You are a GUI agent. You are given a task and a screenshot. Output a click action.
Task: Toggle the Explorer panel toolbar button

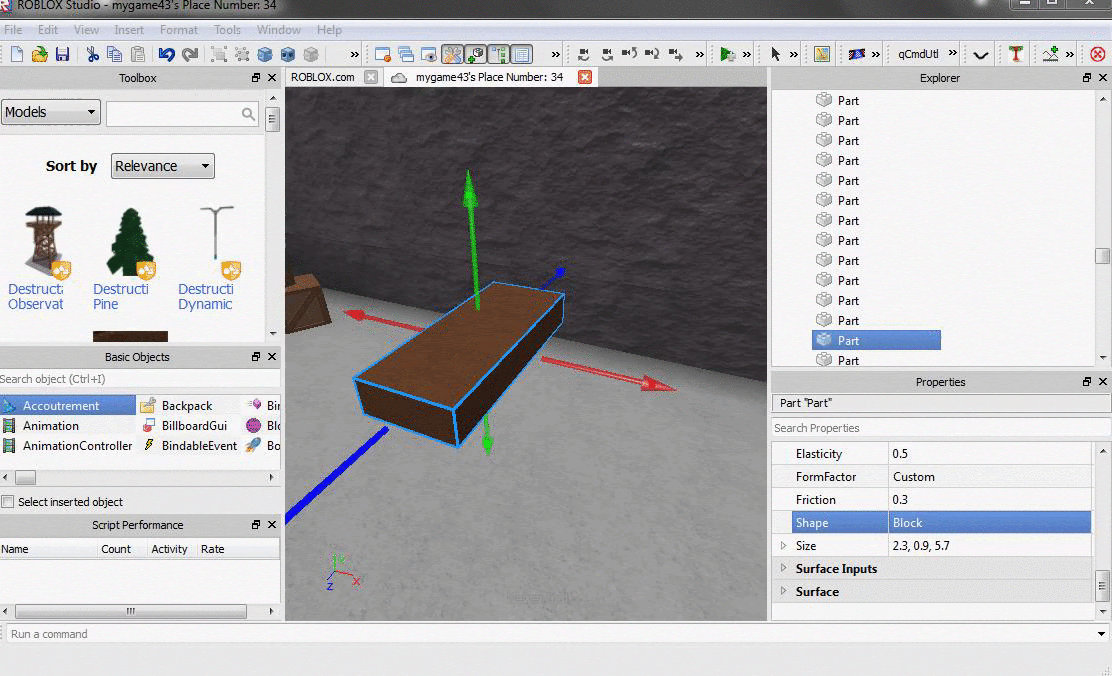coord(499,54)
